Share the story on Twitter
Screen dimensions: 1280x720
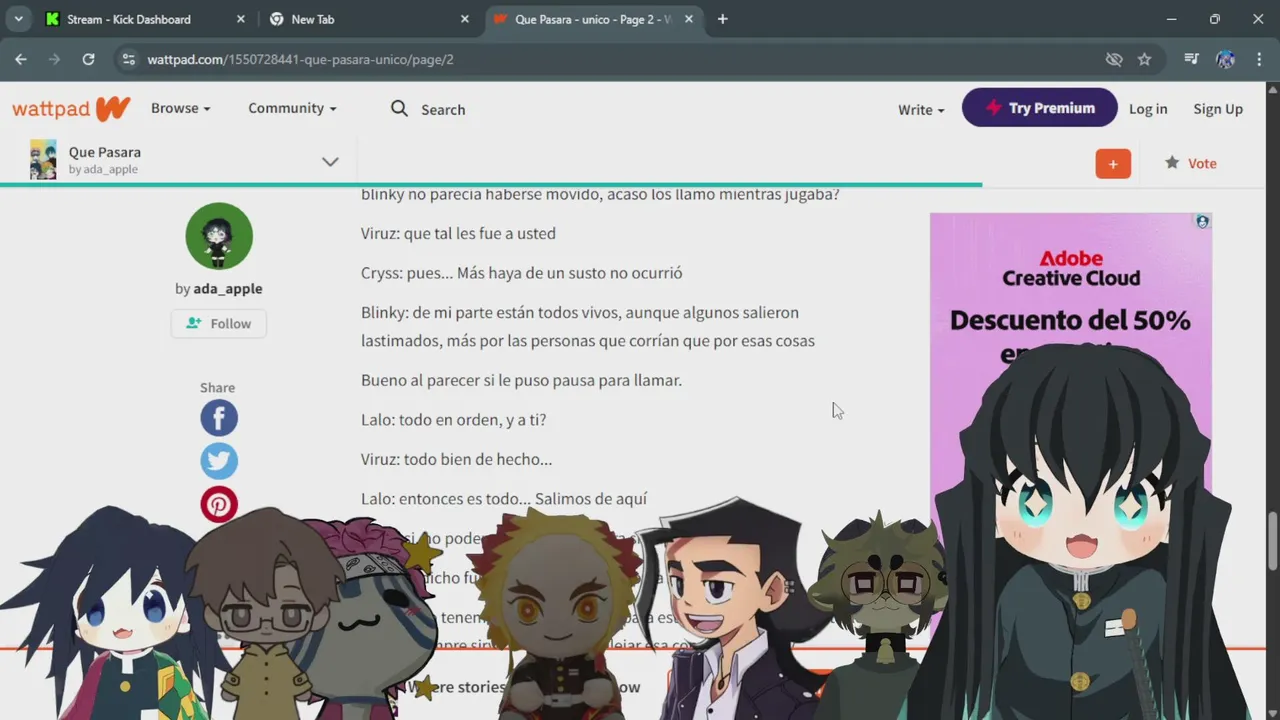[x=219, y=461]
